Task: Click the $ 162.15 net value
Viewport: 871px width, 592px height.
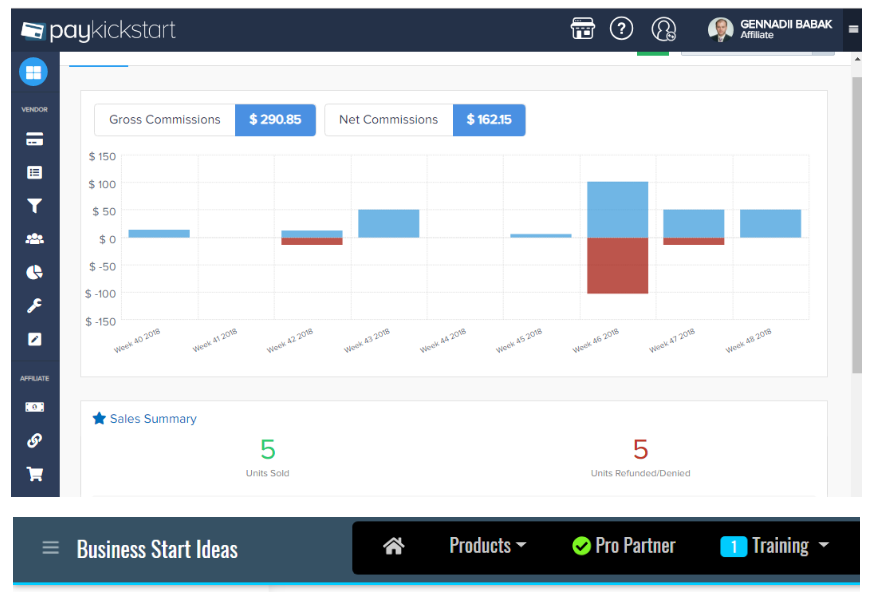Action: (x=489, y=120)
